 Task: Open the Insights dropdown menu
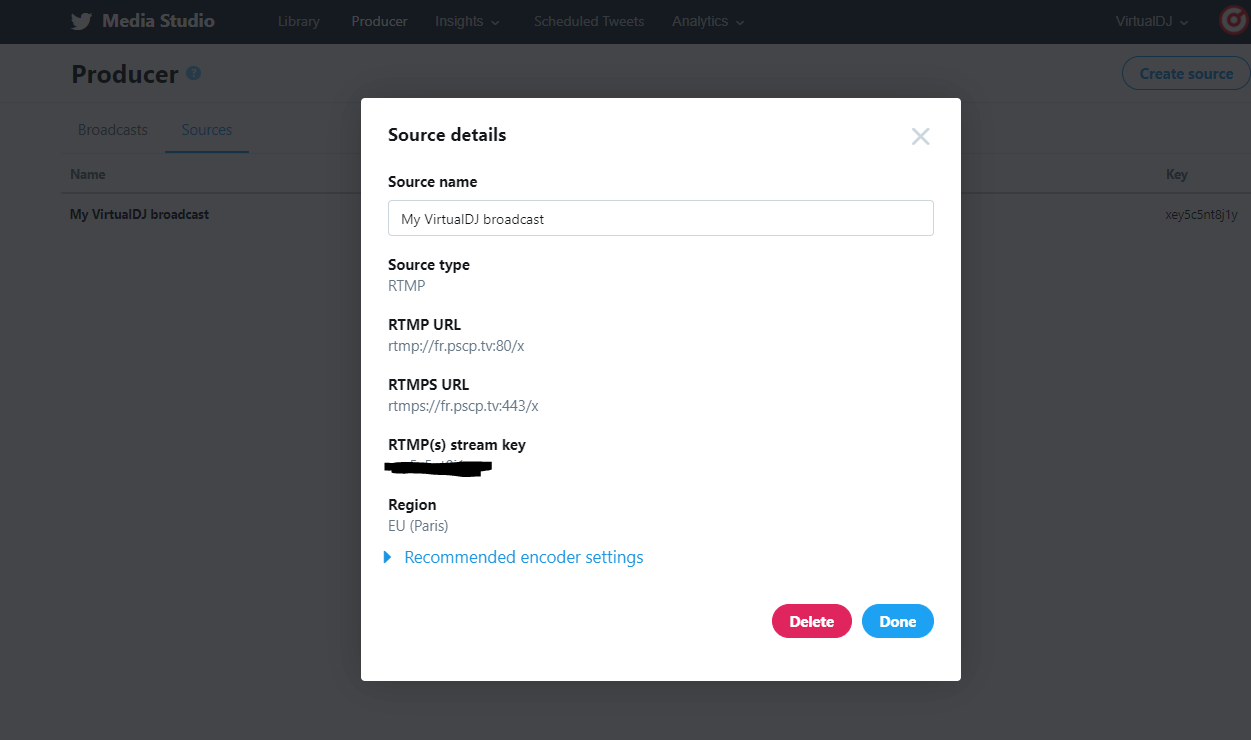[468, 21]
